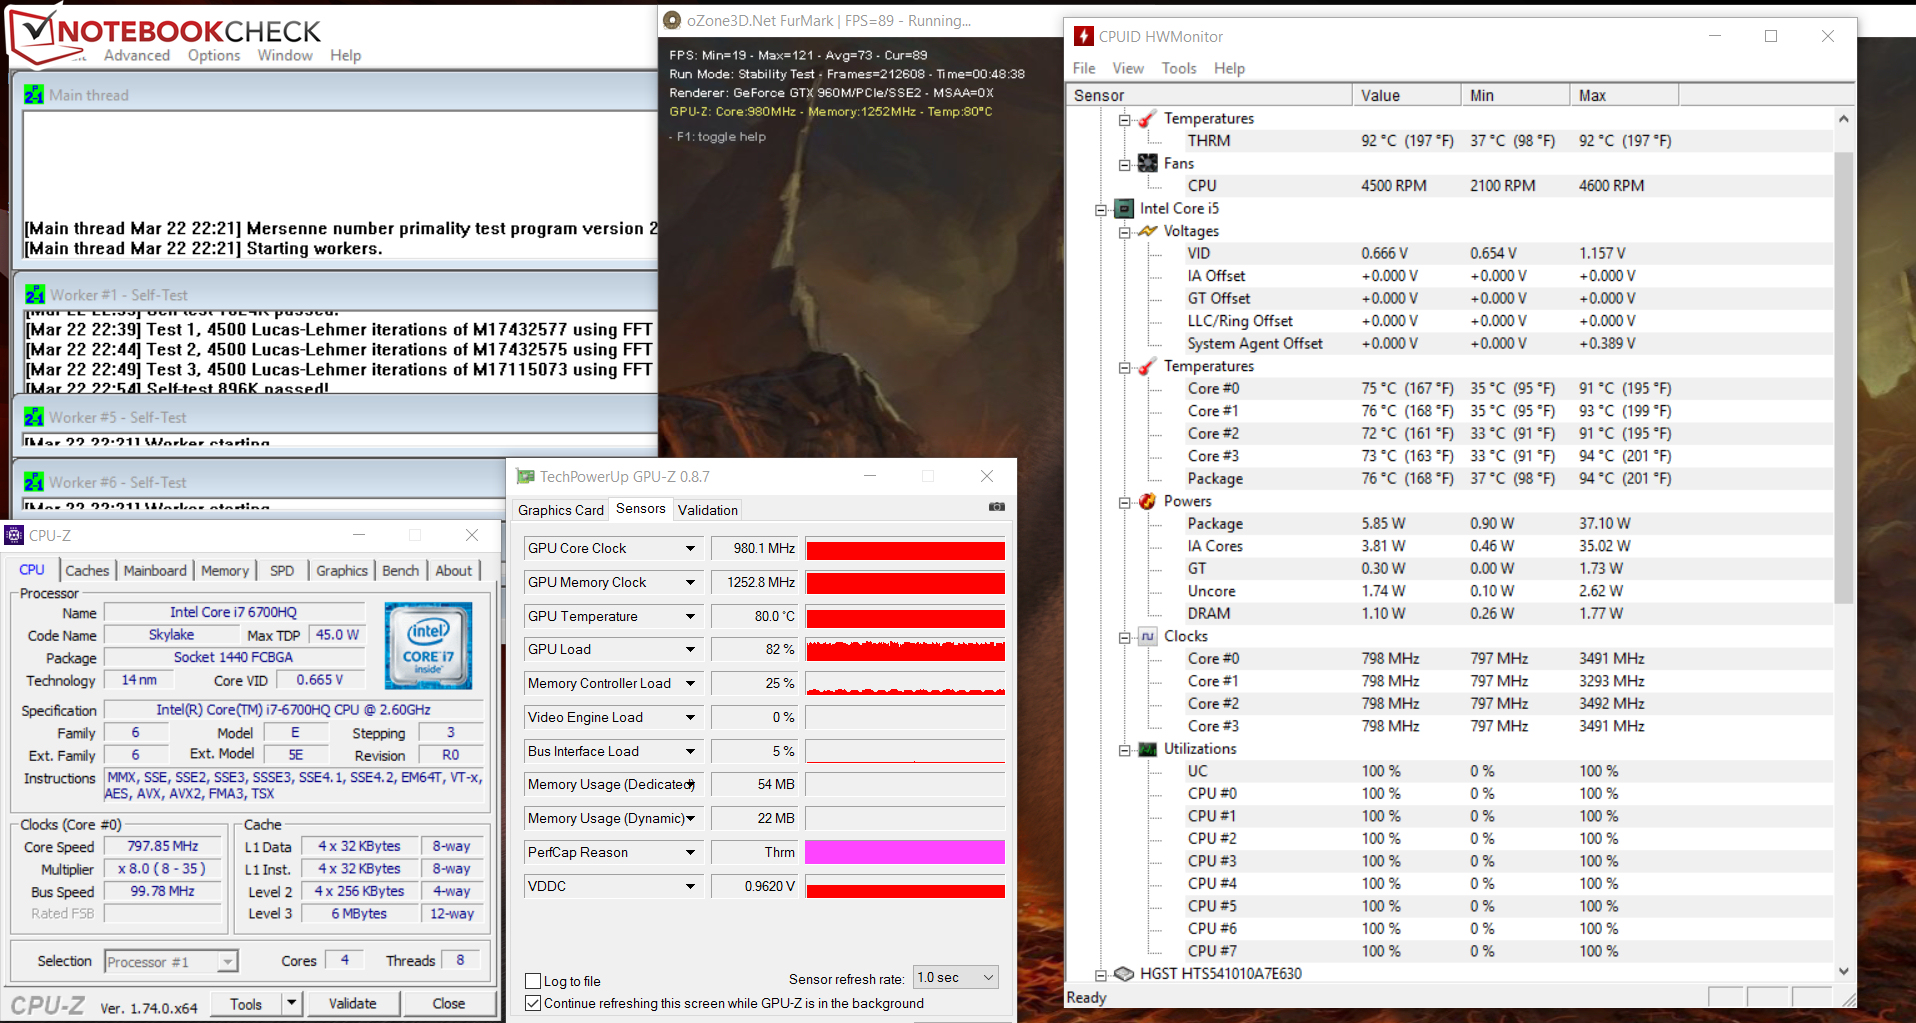Open the Bus Interface Load dropdown
Screen dimensions: 1916x1023
click(x=690, y=751)
